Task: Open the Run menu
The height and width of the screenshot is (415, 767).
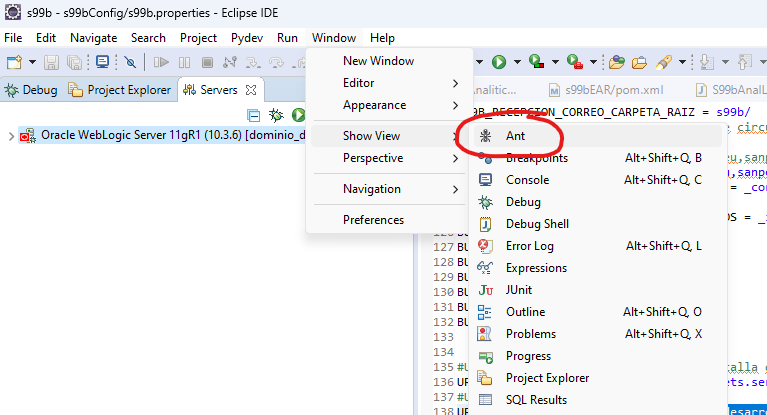Action: (287, 38)
